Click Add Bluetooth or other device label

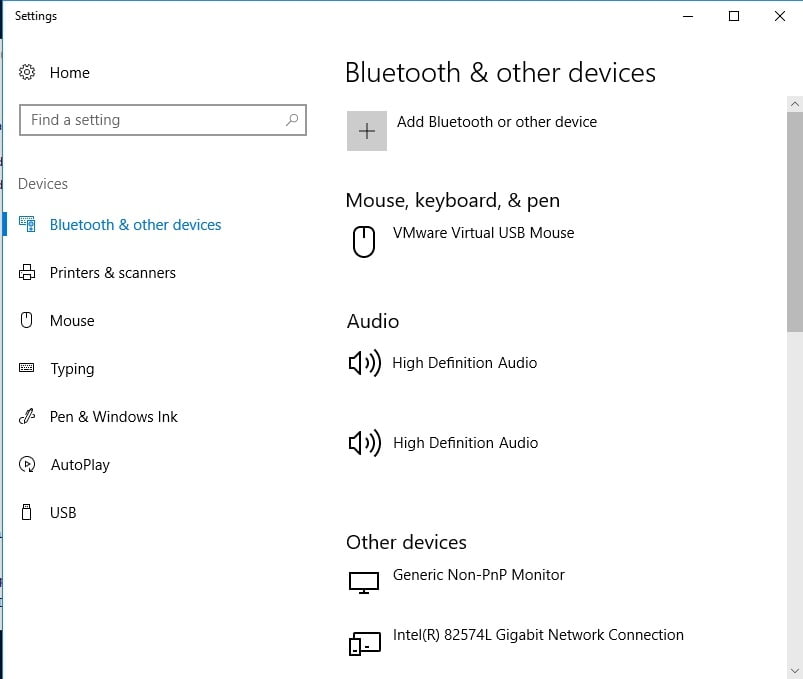coord(497,122)
